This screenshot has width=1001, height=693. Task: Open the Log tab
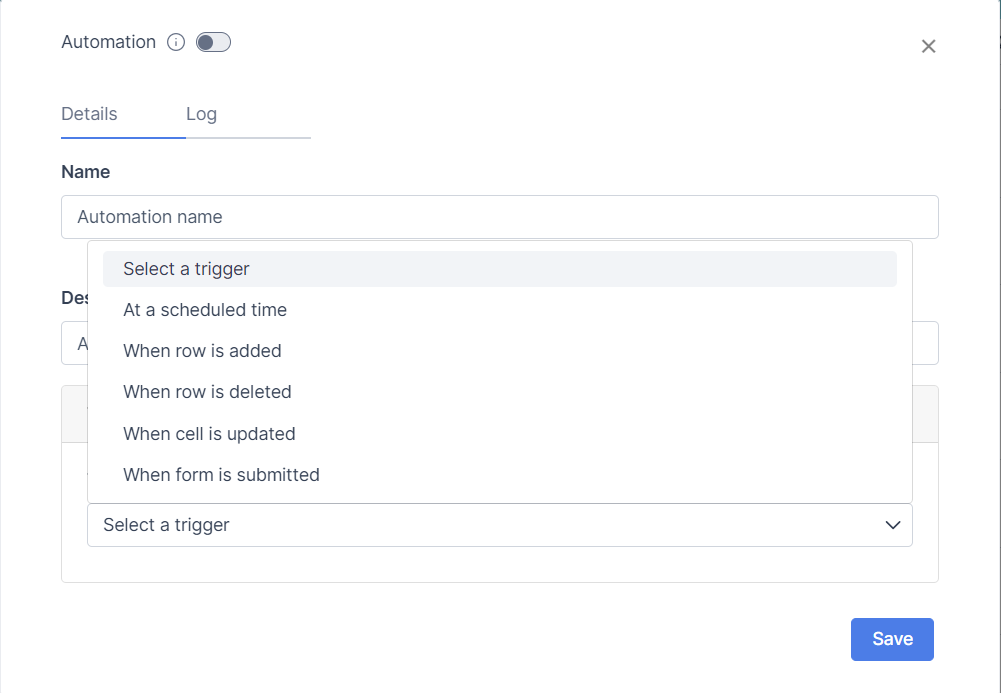[x=201, y=114]
